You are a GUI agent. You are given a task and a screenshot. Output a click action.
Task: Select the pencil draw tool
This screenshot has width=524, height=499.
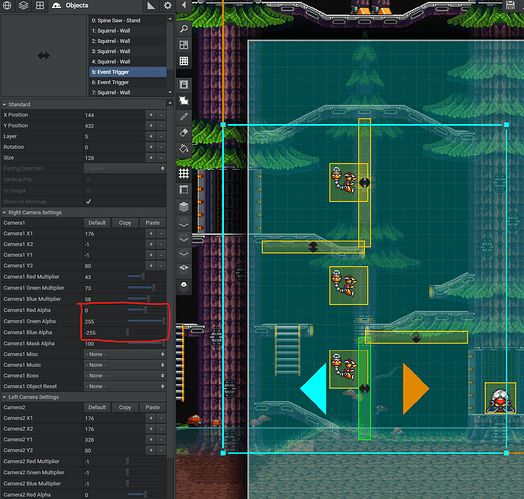pyautogui.click(x=184, y=117)
